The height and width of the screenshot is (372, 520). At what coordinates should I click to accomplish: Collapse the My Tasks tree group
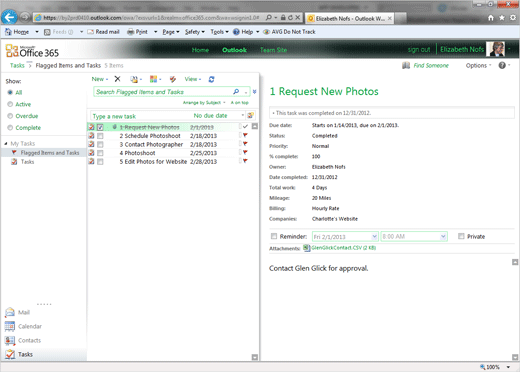coord(6,143)
